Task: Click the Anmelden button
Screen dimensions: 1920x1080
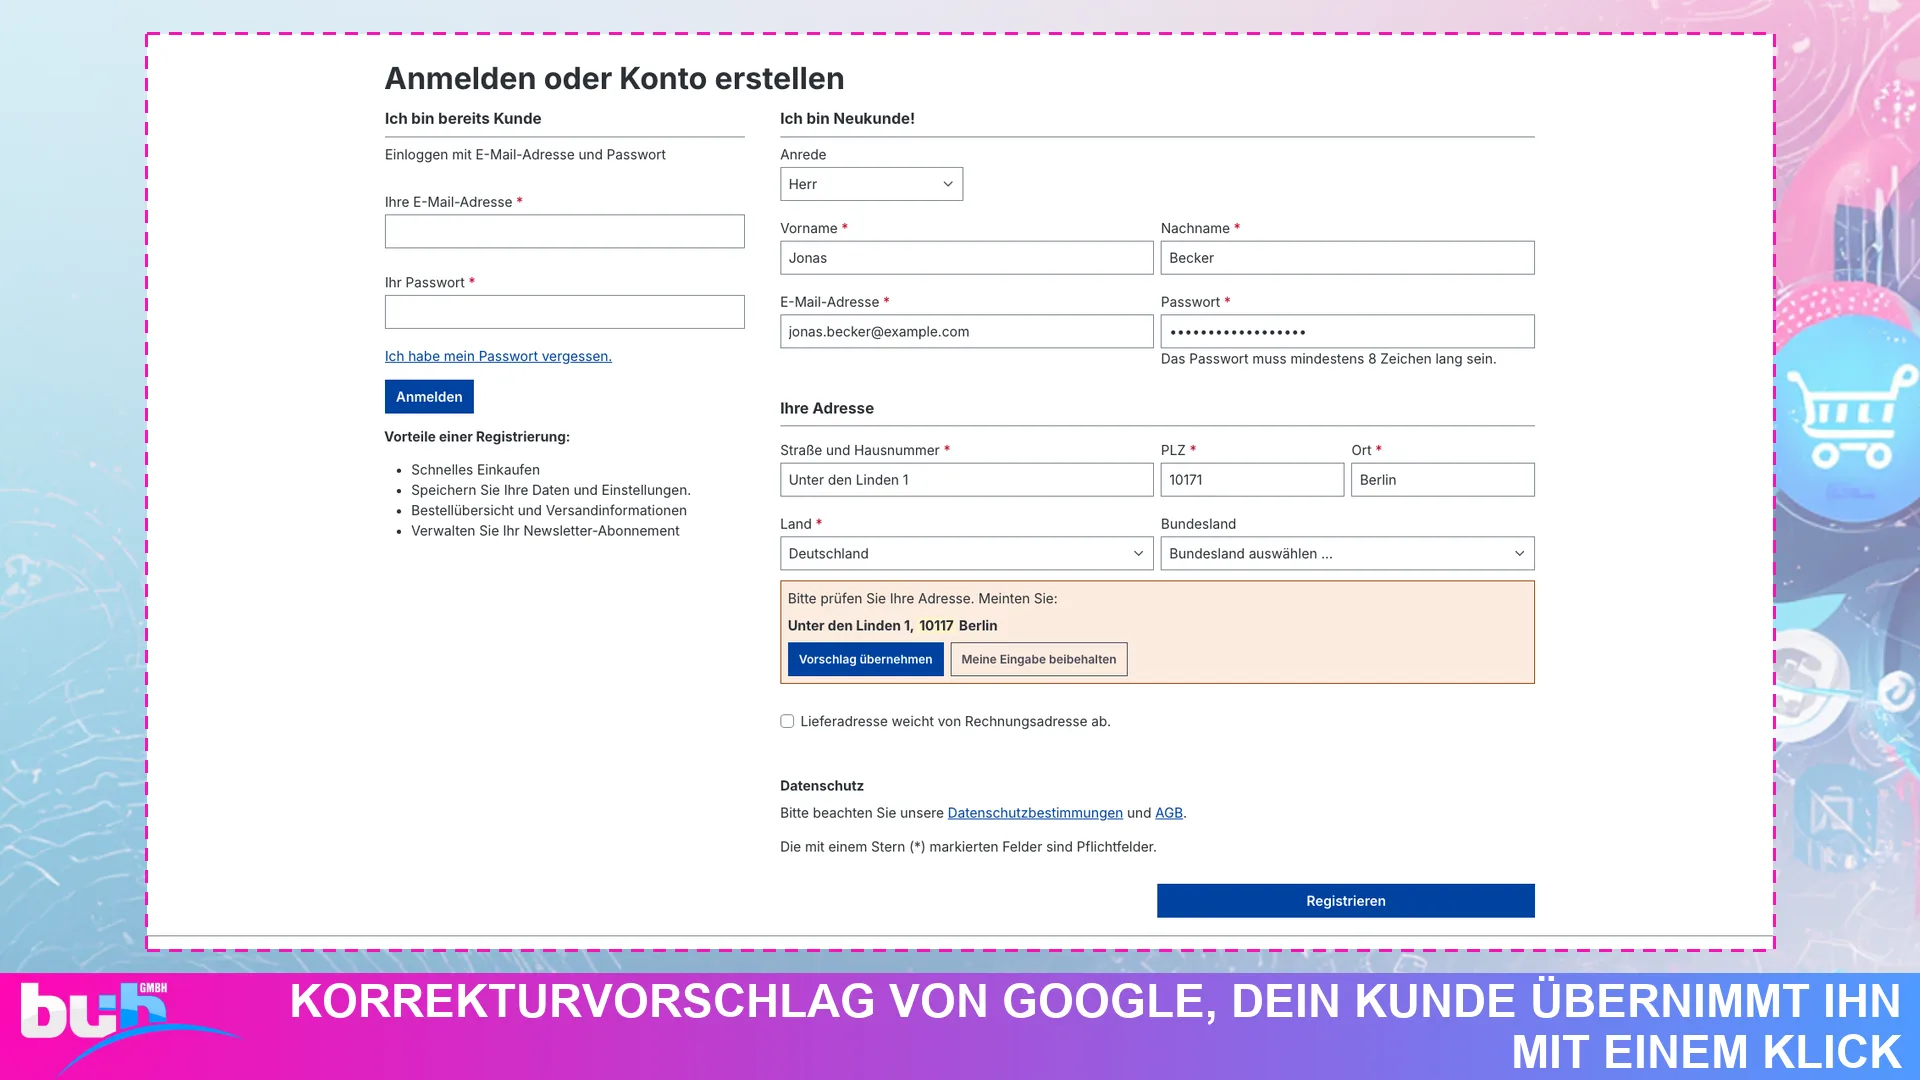Action: point(429,397)
